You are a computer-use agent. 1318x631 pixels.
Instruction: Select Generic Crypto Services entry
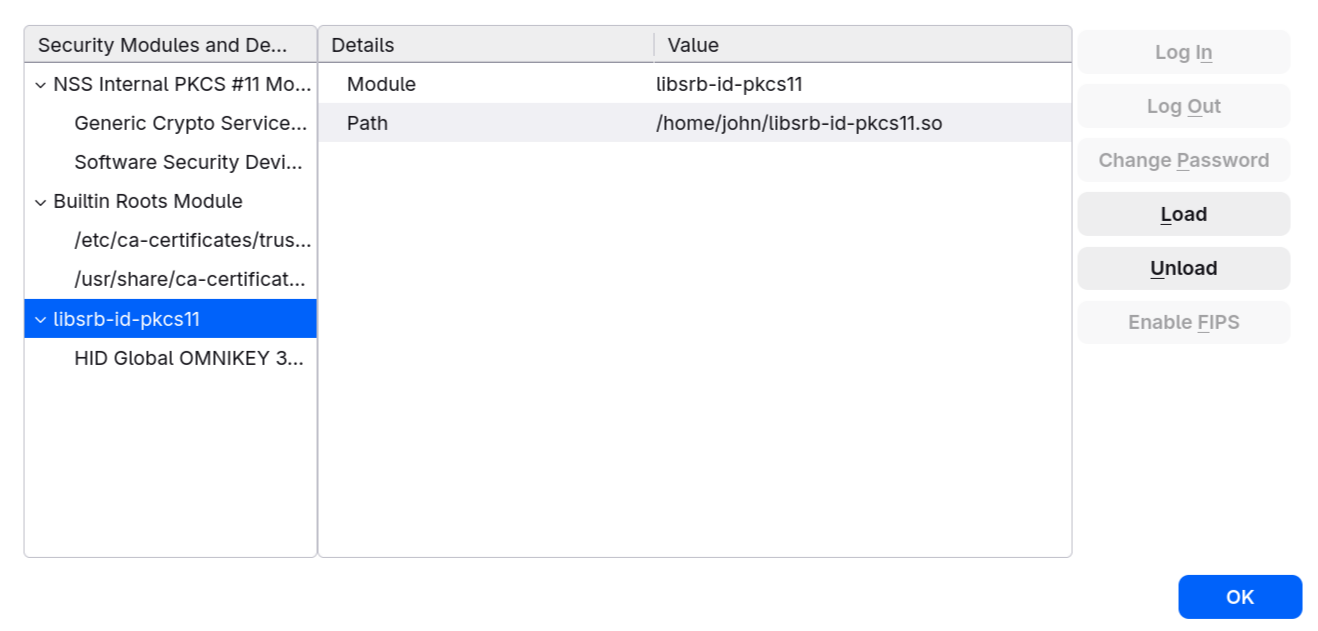click(171, 124)
